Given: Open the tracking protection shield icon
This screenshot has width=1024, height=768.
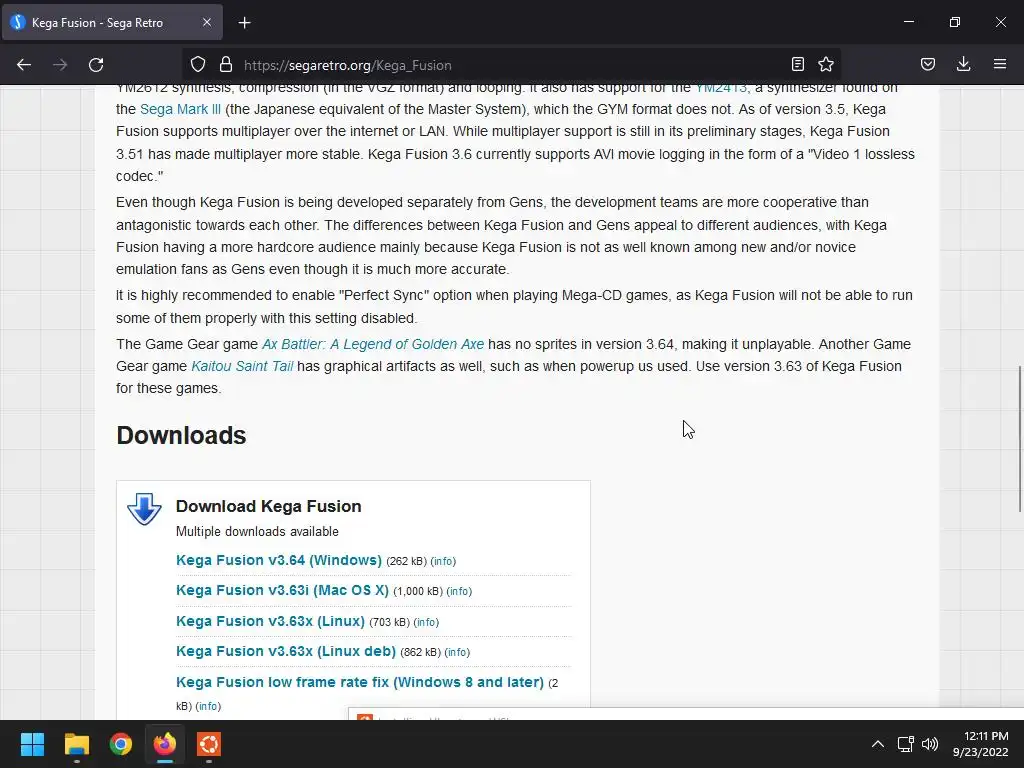Looking at the screenshot, I should point(198,64).
